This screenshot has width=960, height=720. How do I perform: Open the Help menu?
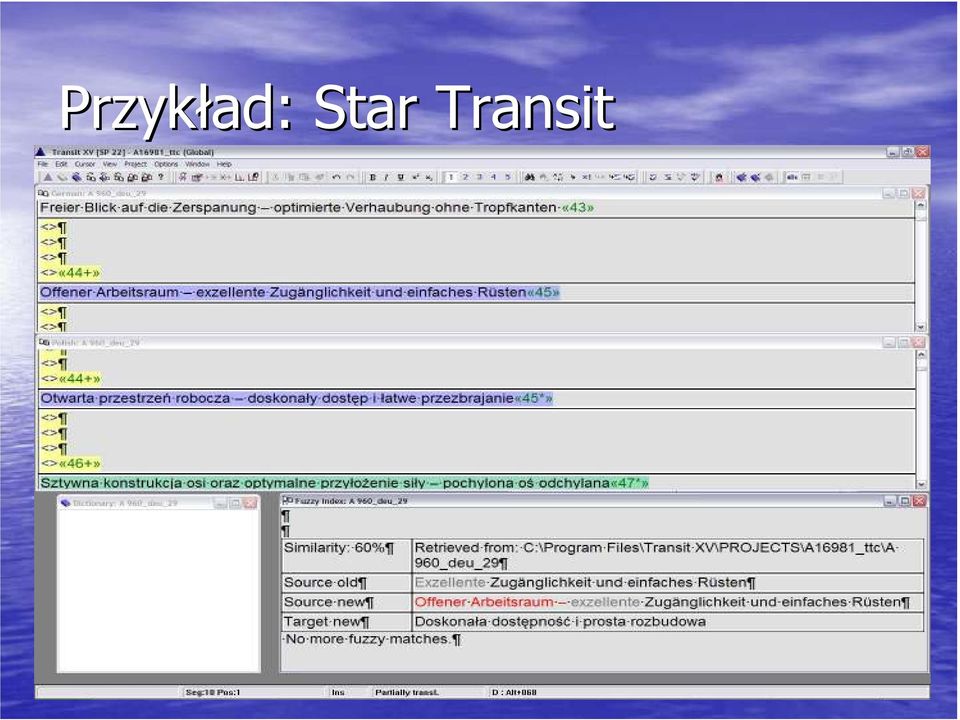pyautogui.click(x=224, y=164)
